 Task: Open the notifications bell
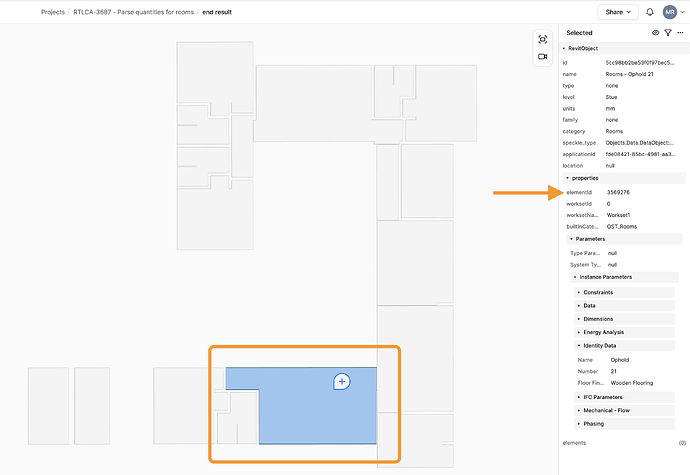650,12
